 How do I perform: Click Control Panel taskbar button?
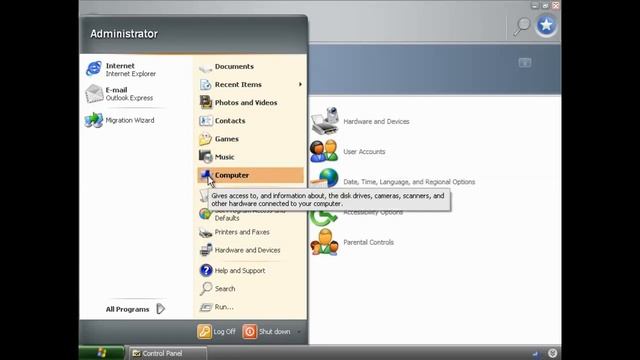(x=168, y=353)
